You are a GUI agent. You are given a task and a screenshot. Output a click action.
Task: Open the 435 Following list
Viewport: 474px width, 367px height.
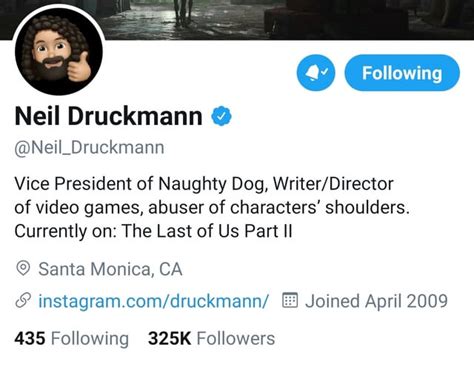[x=71, y=339]
